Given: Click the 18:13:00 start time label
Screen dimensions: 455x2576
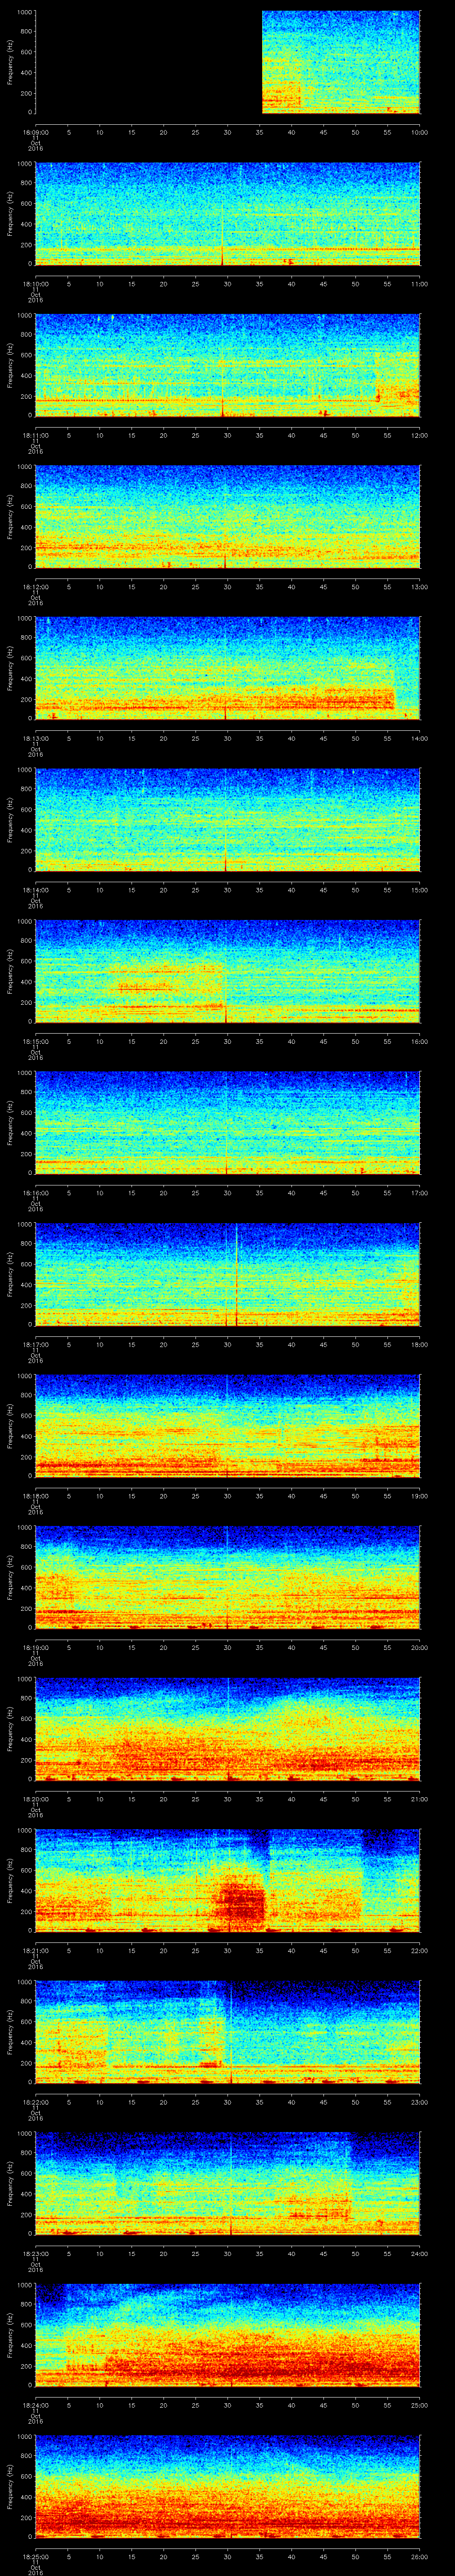Looking at the screenshot, I should click(x=35, y=737).
